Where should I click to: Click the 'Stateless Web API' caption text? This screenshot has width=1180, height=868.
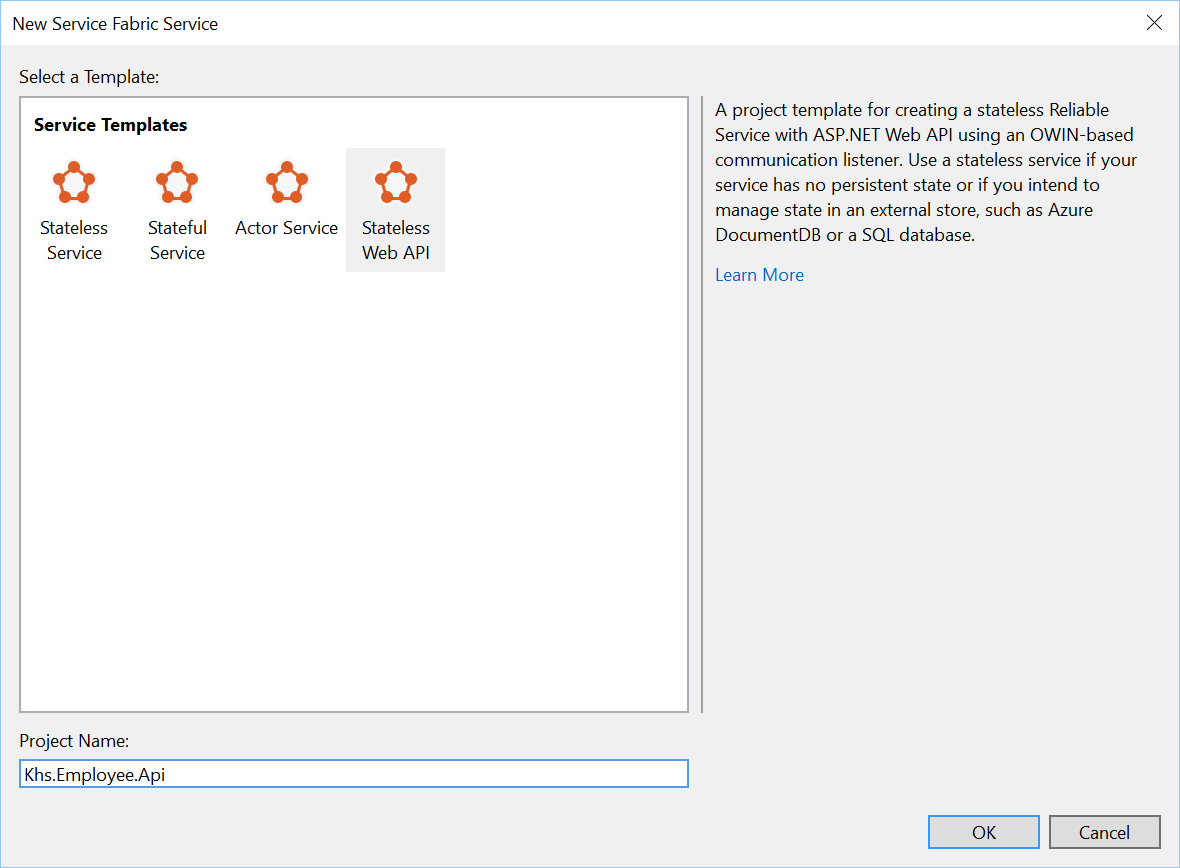coord(396,240)
